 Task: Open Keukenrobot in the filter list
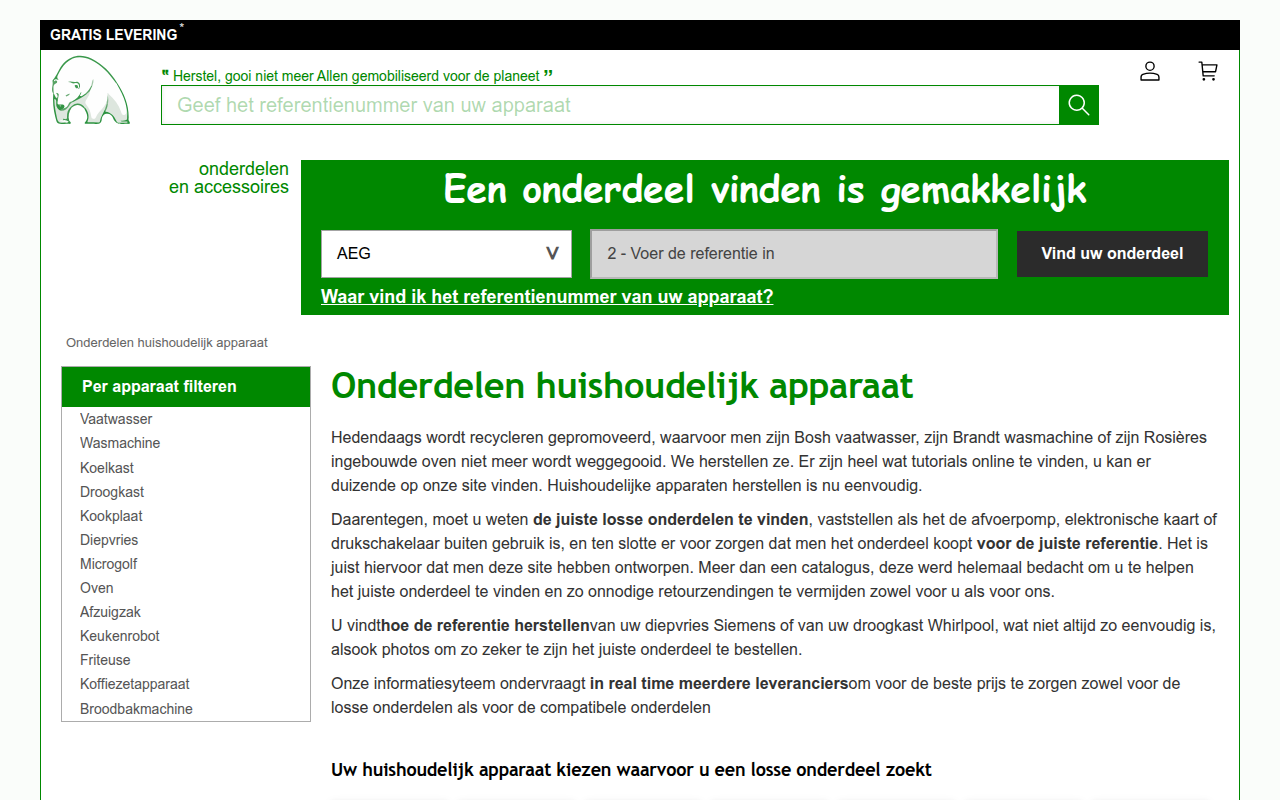120,636
